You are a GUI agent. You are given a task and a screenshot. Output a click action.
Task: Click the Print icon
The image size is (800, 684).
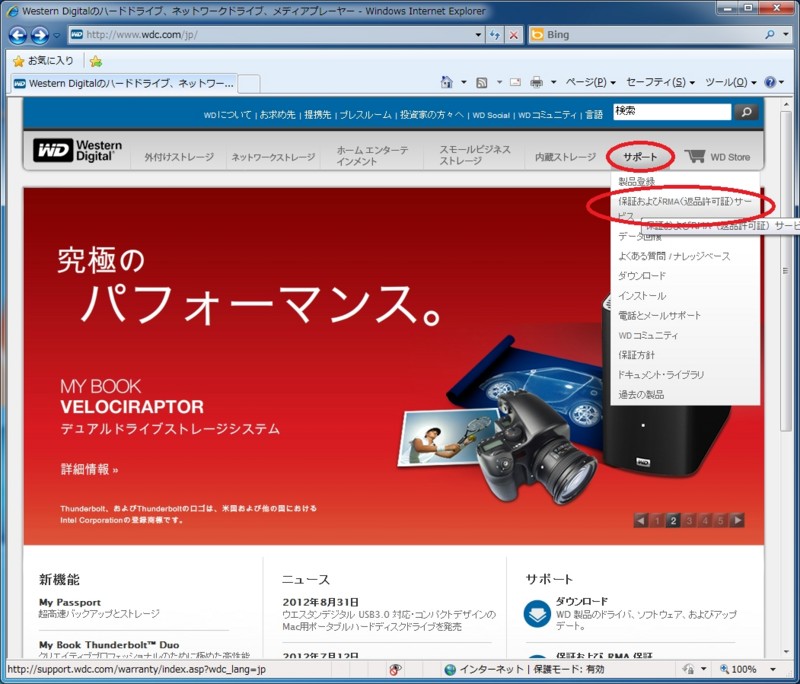(x=536, y=82)
